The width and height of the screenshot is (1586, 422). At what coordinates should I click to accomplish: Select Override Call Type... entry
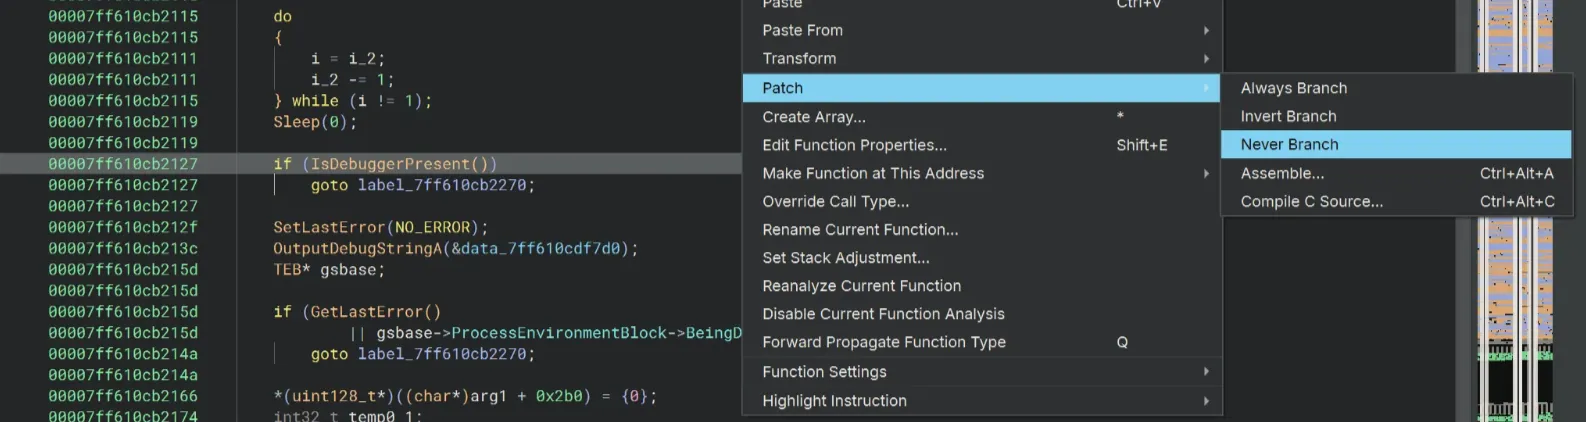tap(835, 201)
